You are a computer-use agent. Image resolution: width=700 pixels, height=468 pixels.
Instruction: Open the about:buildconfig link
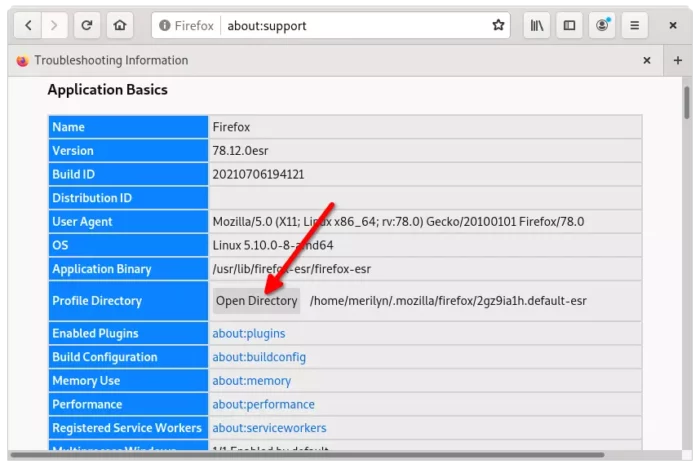[259, 357]
